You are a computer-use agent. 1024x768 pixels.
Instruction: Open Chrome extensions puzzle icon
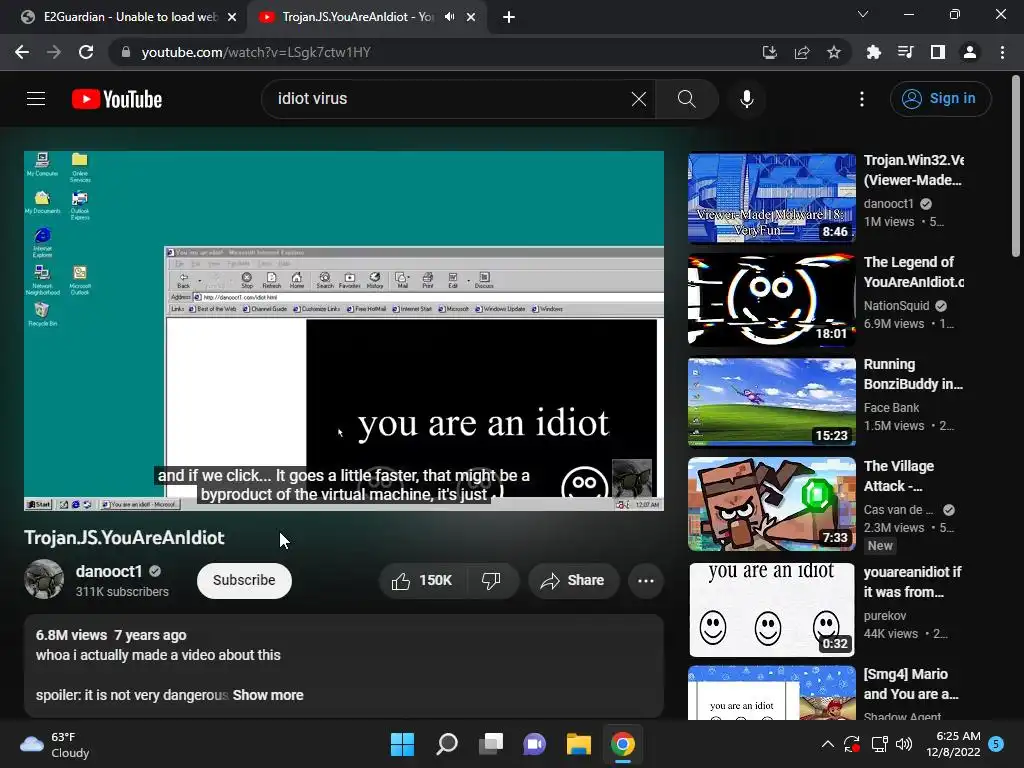(873, 52)
